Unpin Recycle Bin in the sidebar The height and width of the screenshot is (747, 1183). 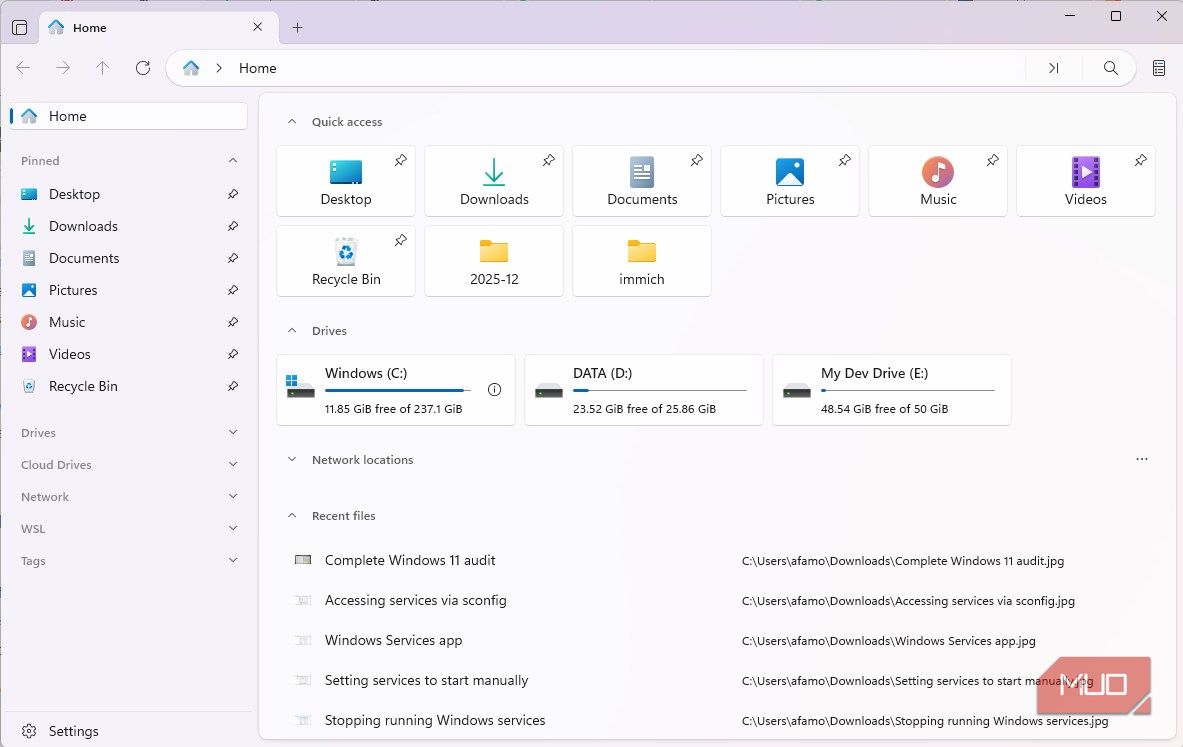tap(233, 386)
